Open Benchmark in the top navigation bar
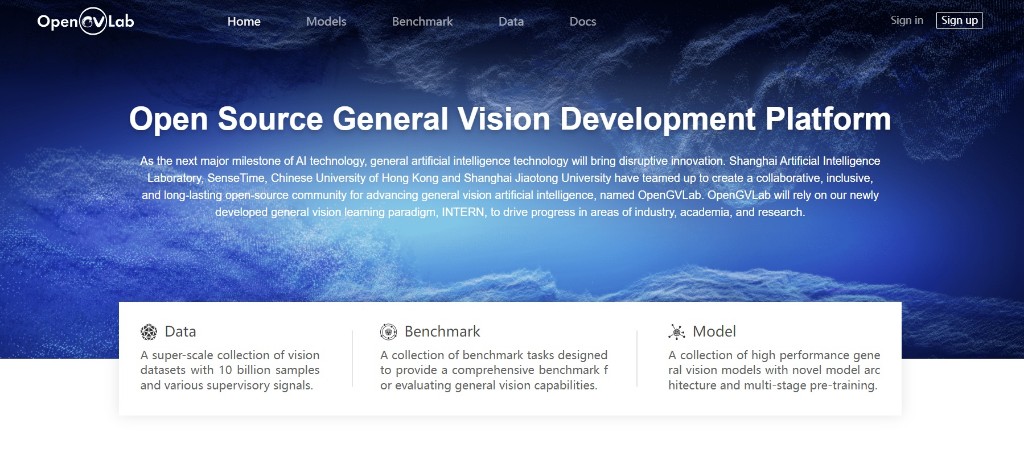Image resolution: width=1024 pixels, height=461 pixels. tap(422, 21)
